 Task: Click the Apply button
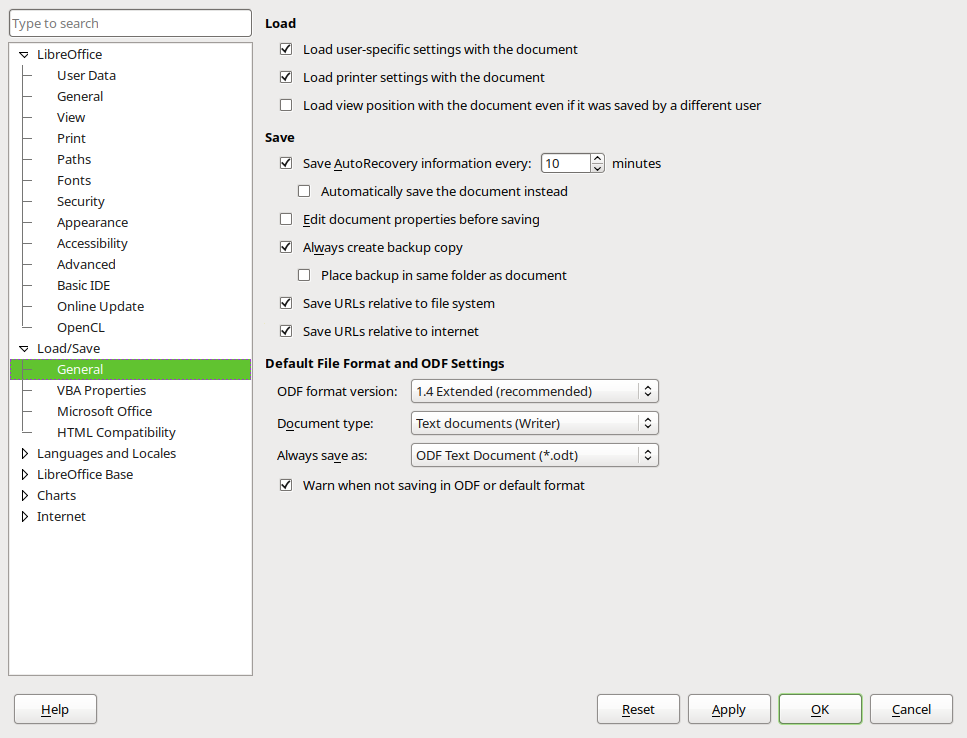(x=729, y=709)
